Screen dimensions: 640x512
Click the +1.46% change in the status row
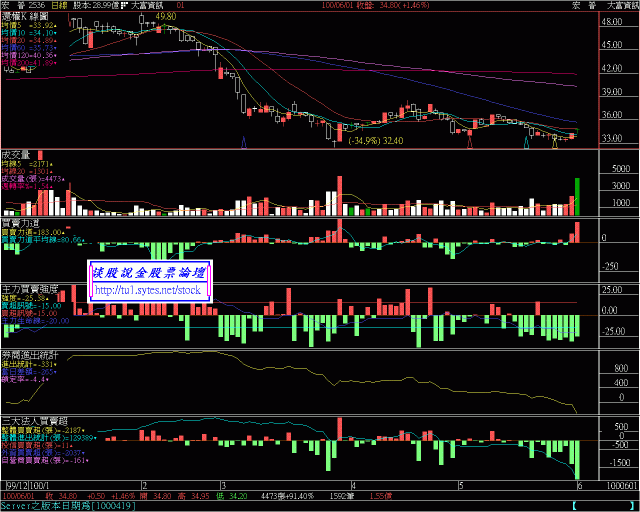[x=122, y=496]
